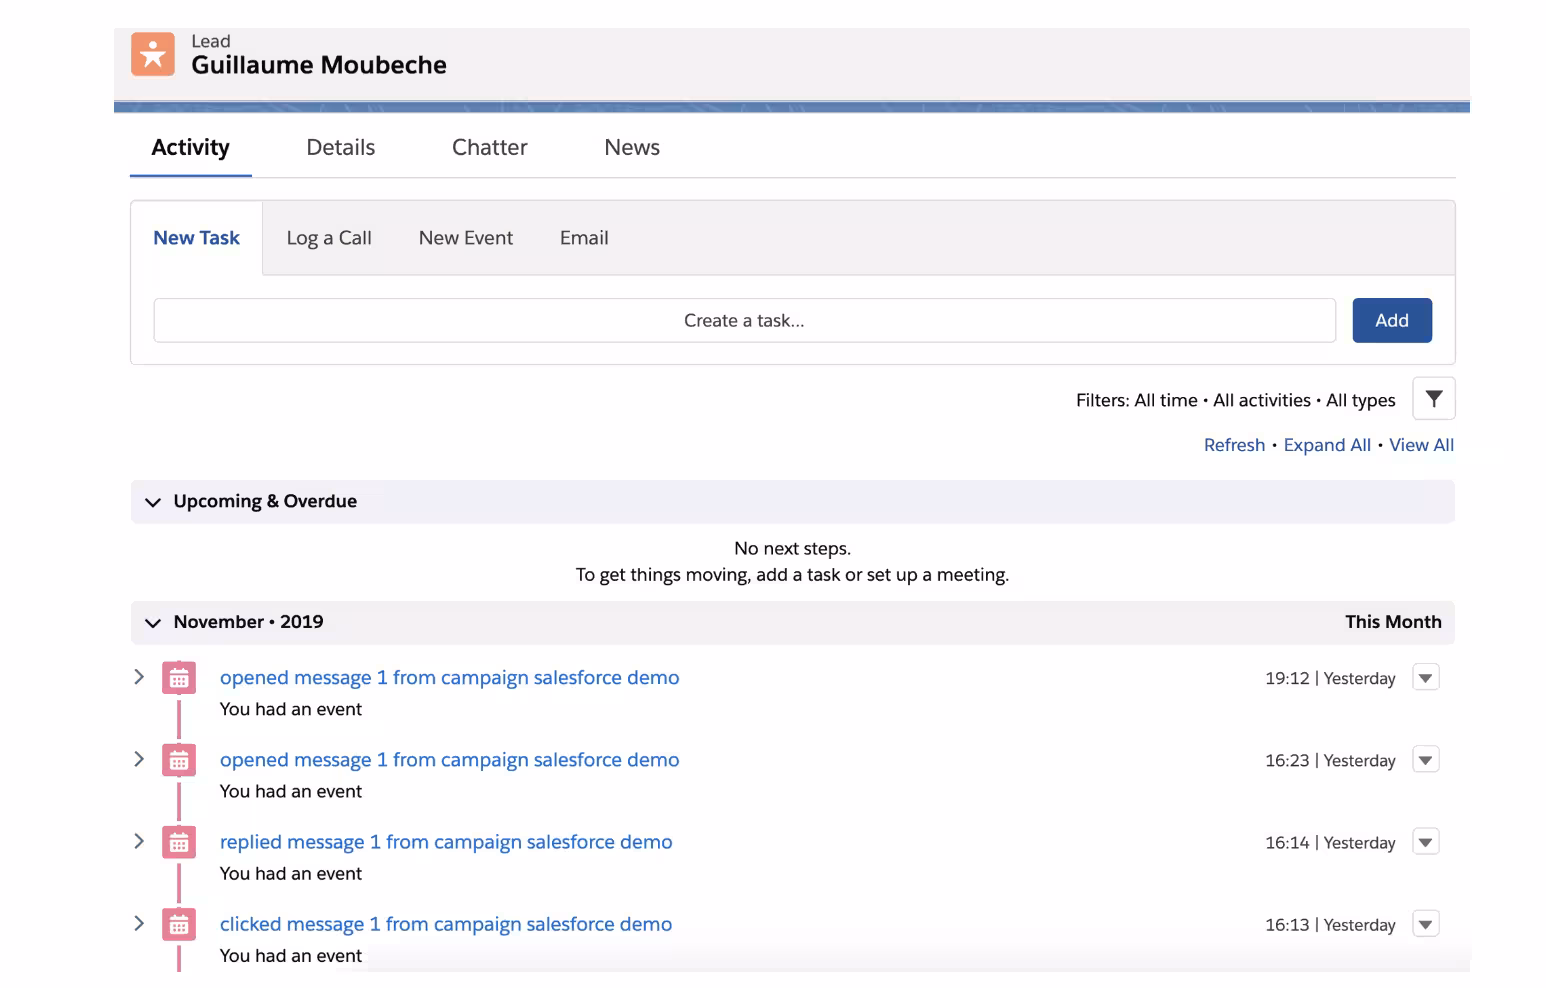Switch to the Chatter tab
The image size is (1546, 988).
pyautogui.click(x=489, y=148)
